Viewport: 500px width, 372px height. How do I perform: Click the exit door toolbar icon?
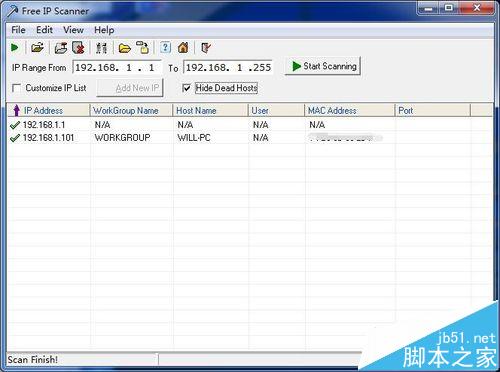pyautogui.click(x=206, y=48)
